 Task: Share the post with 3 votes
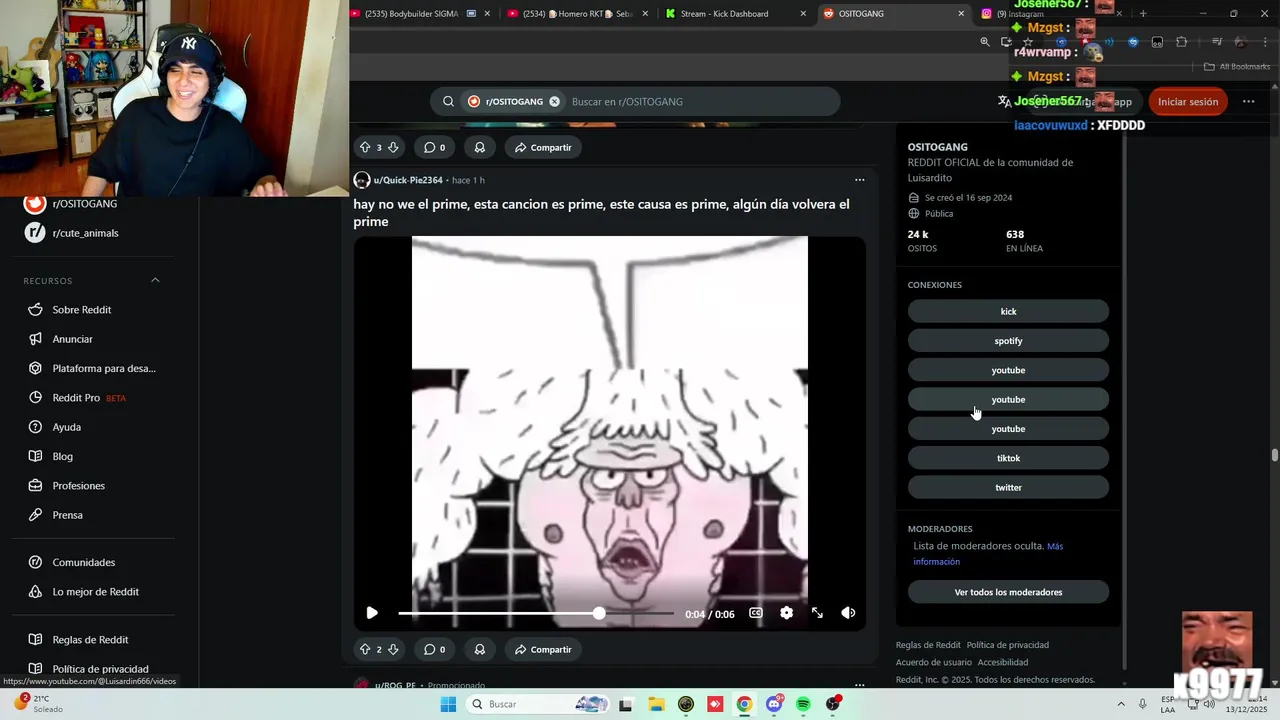[x=543, y=147]
